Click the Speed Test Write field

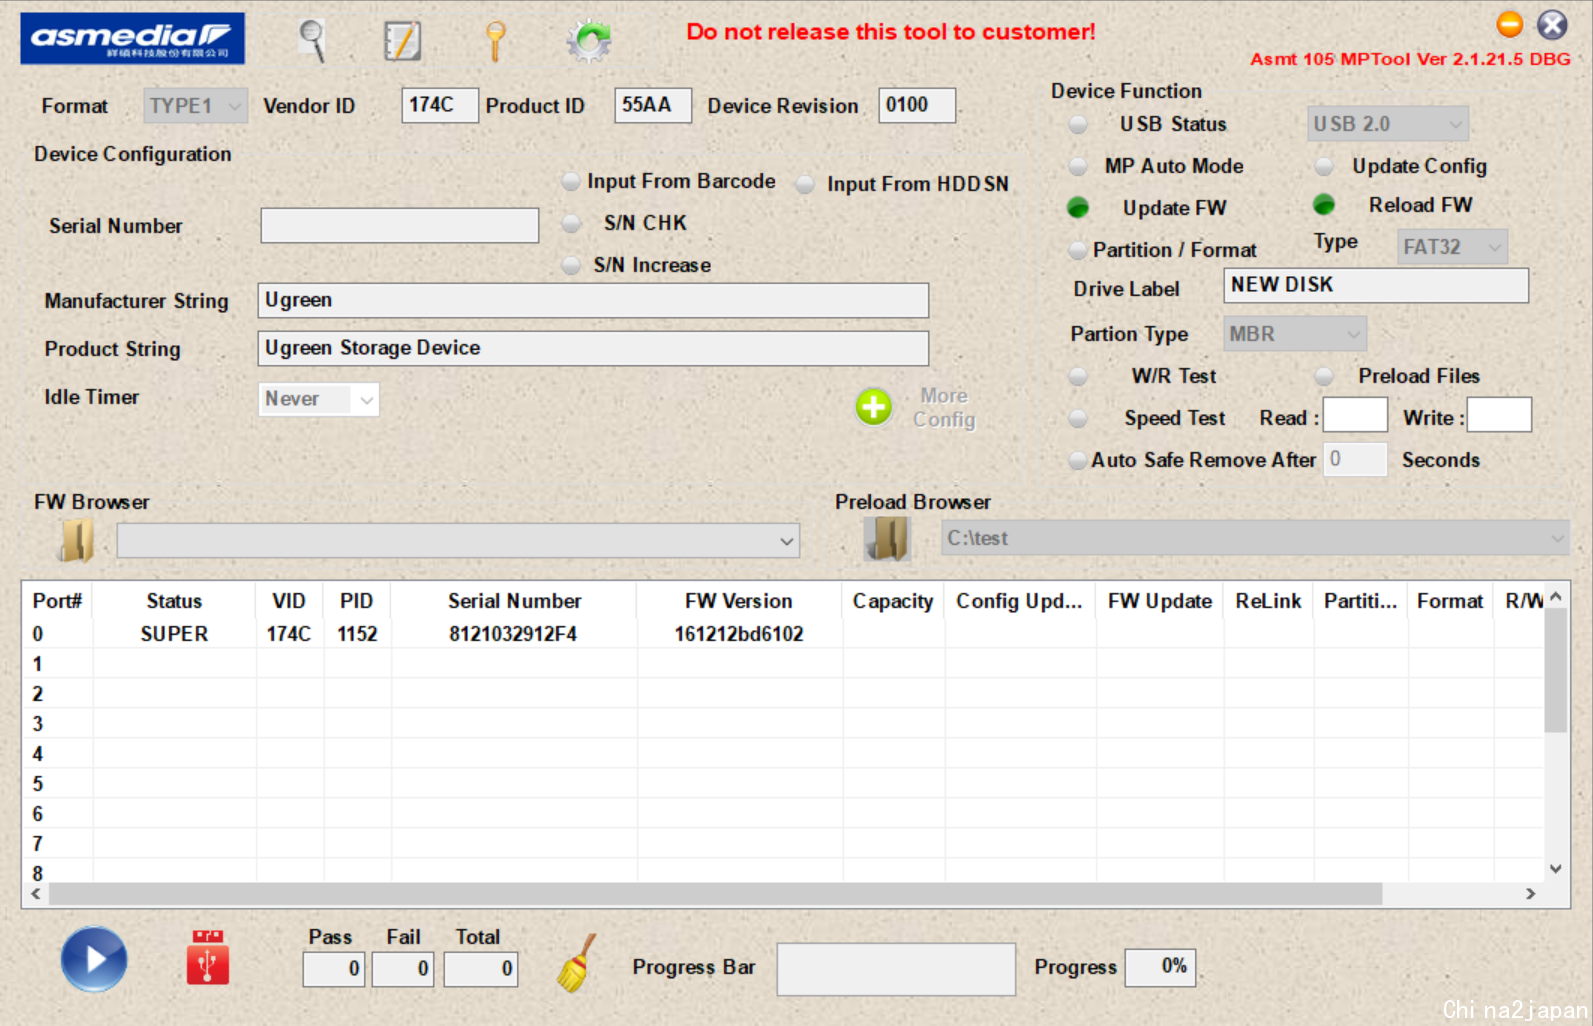(1499, 415)
